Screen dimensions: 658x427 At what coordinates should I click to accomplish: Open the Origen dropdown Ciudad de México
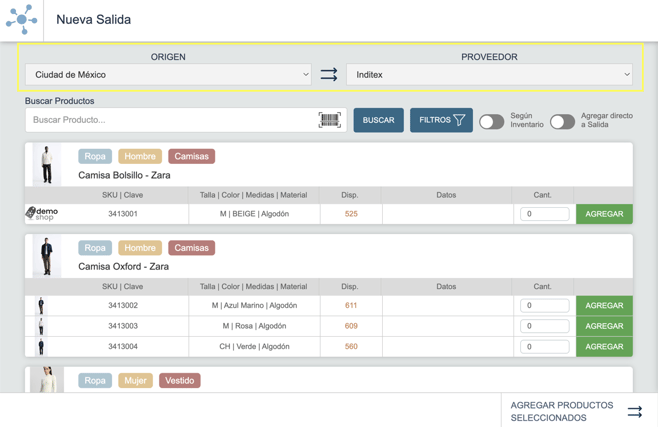pyautogui.click(x=168, y=75)
